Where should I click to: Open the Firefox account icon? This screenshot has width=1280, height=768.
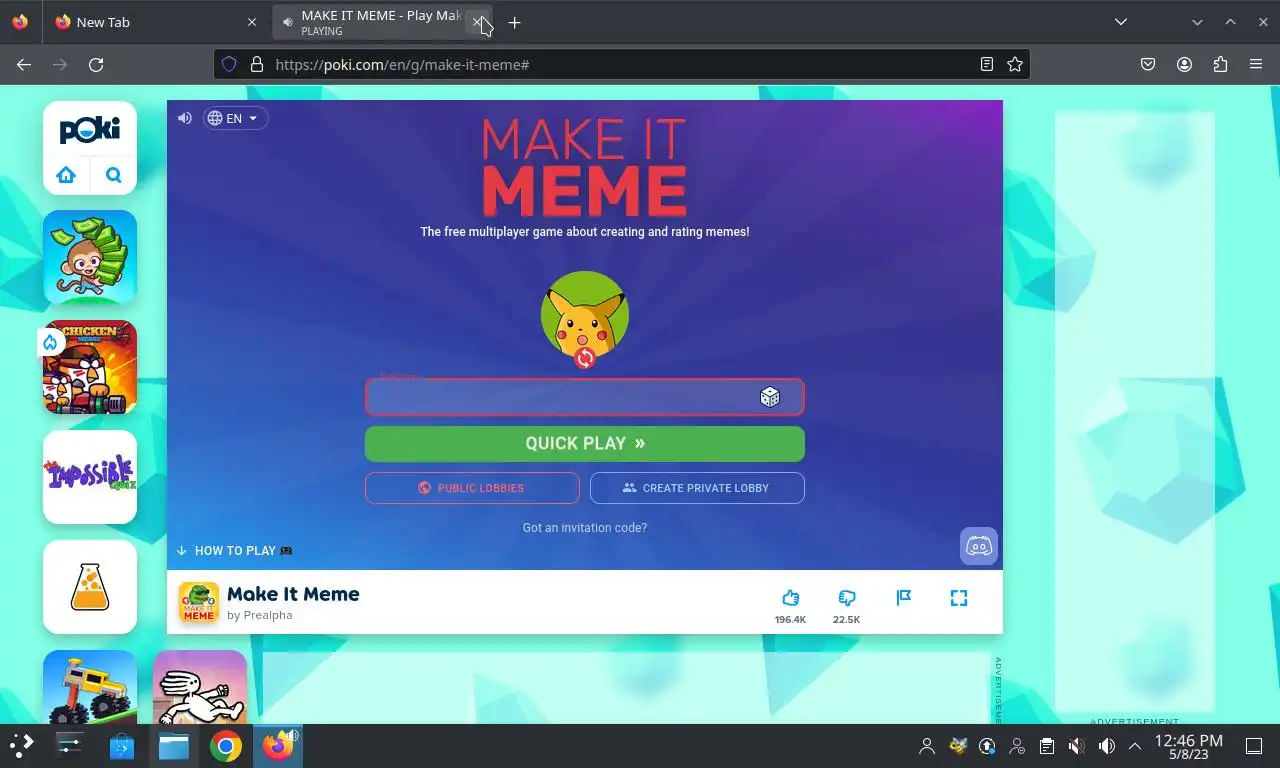pyautogui.click(x=1184, y=64)
